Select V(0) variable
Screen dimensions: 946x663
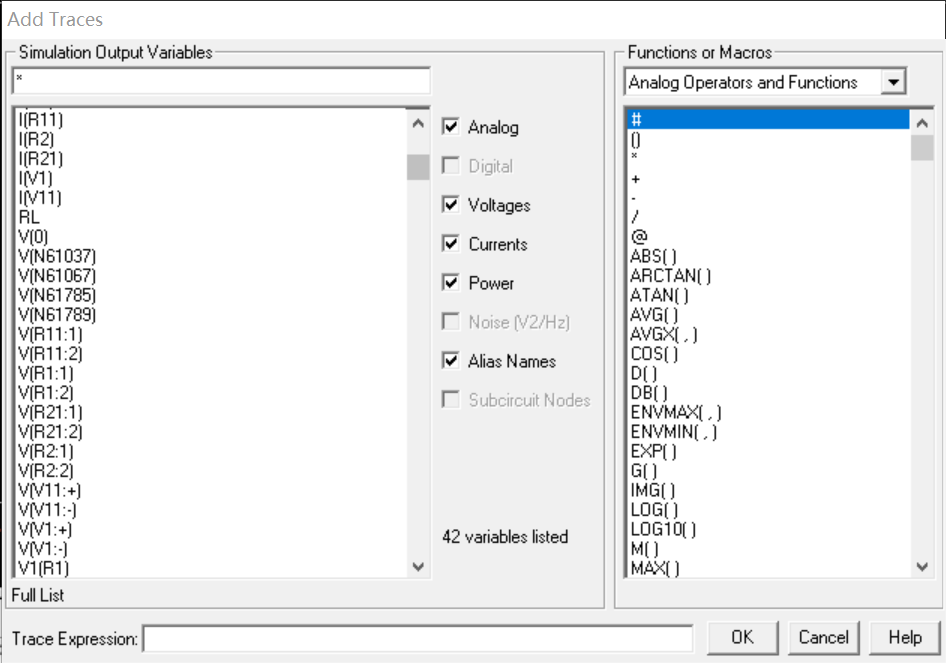tap(33, 237)
